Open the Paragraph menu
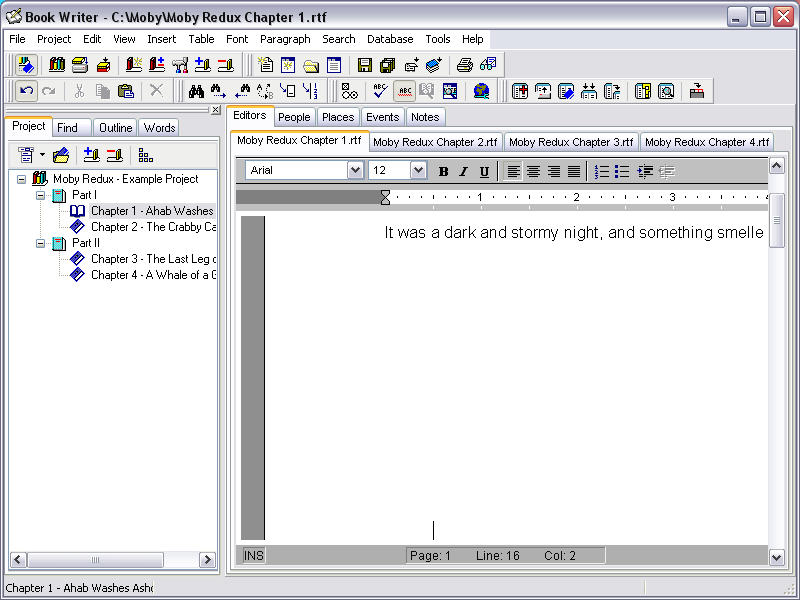Viewport: 800px width, 600px height. point(285,39)
